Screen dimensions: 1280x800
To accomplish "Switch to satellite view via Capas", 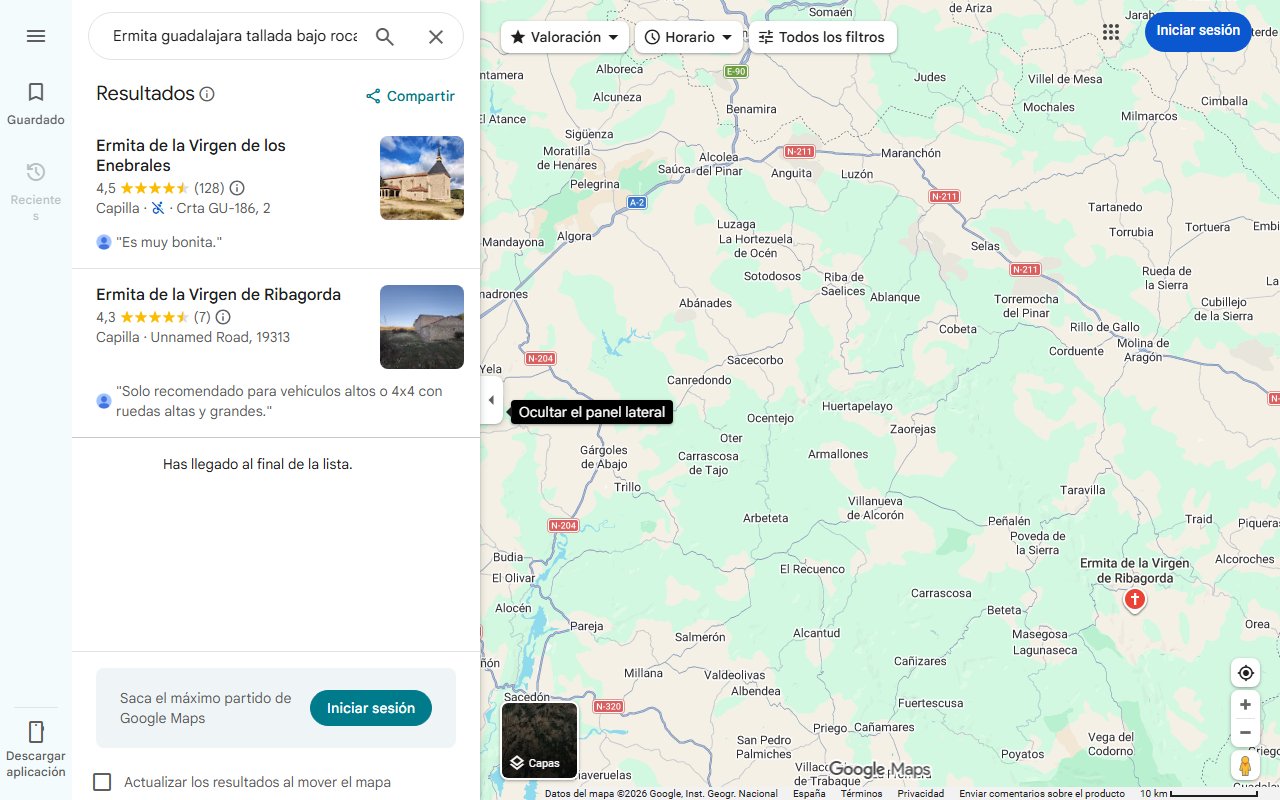I will point(539,740).
